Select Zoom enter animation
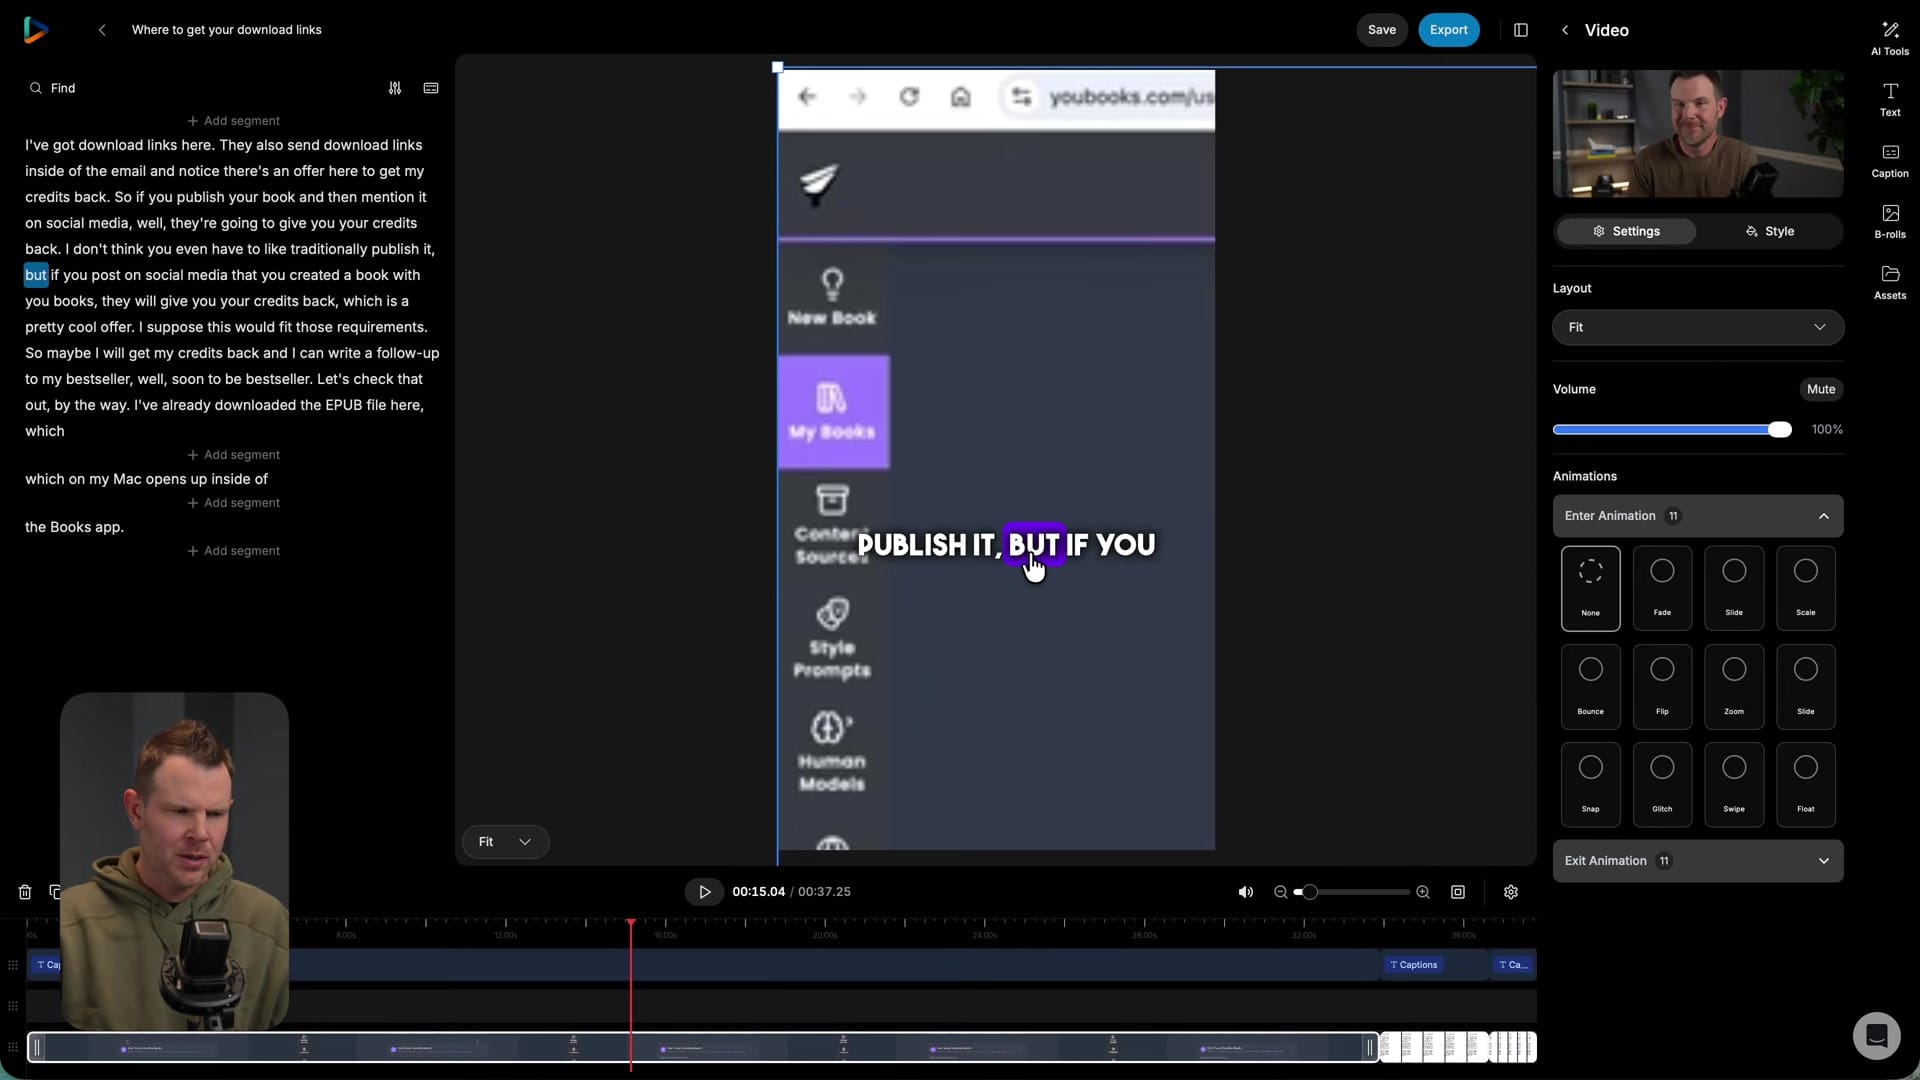 (1734, 687)
